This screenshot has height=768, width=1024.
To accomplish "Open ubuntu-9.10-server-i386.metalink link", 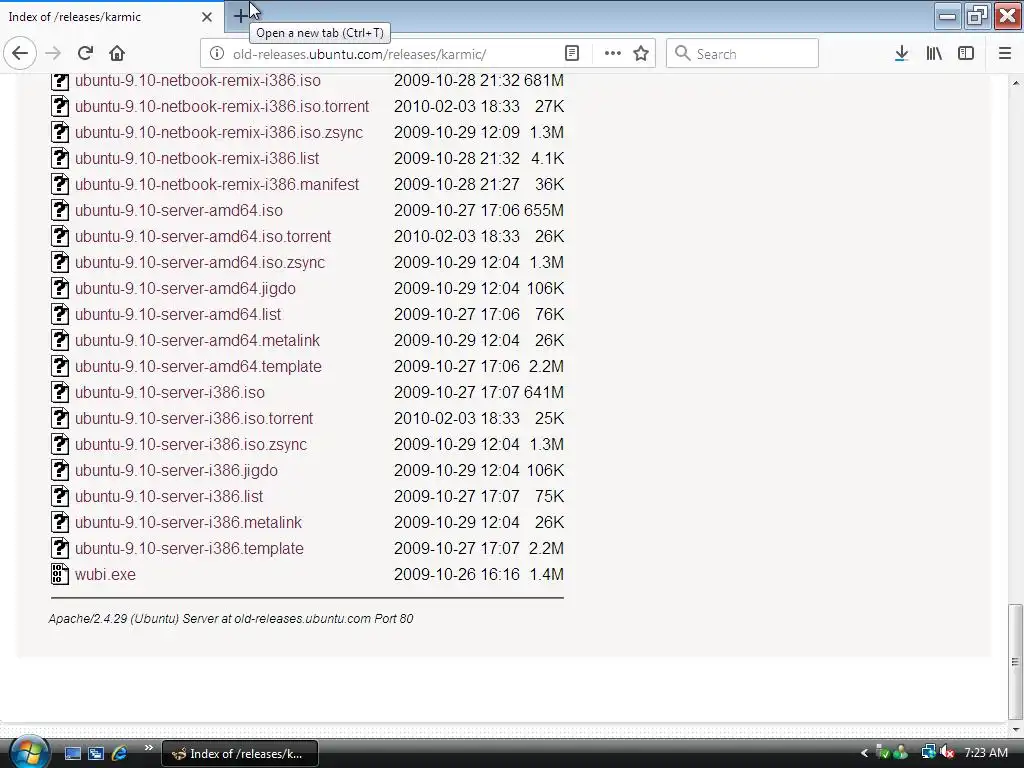I will [x=188, y=523].
